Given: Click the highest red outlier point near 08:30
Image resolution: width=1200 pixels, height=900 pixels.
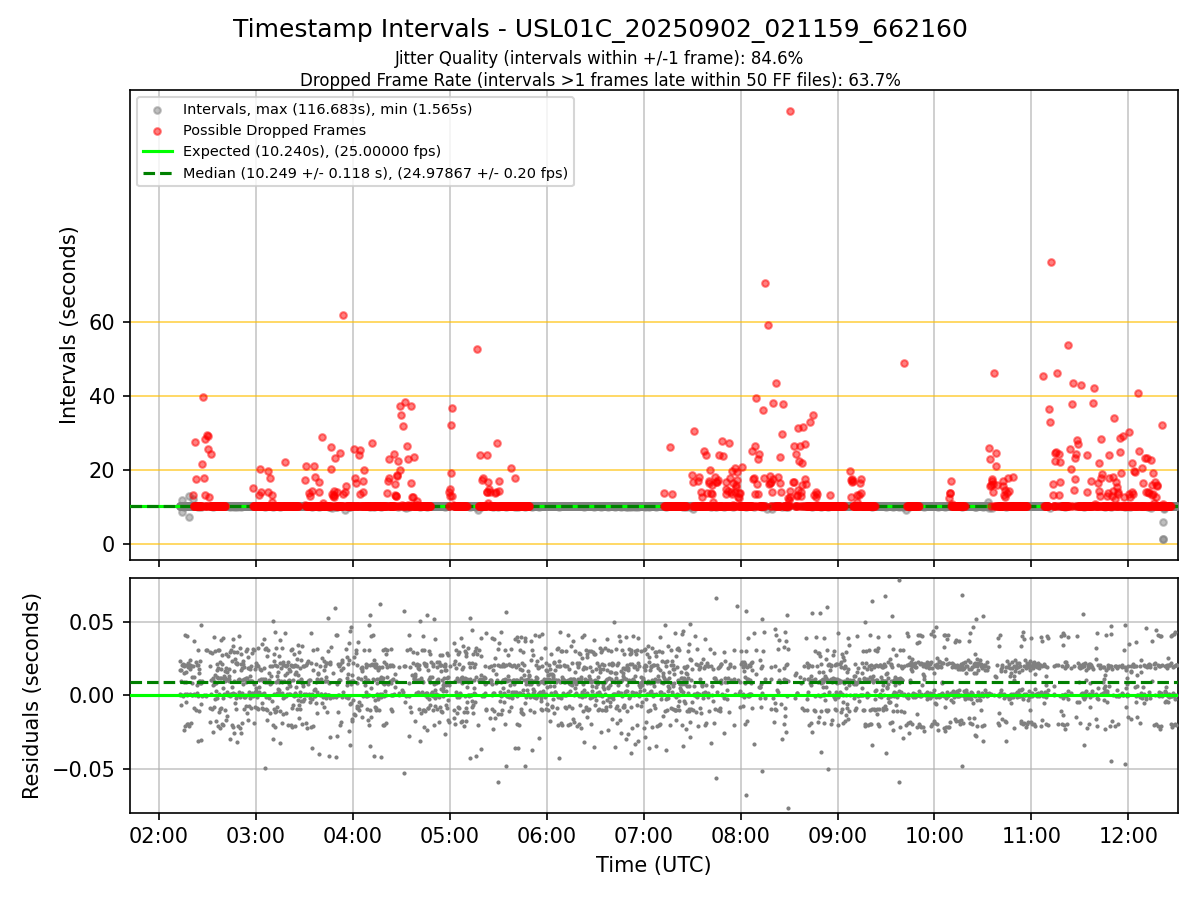Looking at the screenshot, I should [790, 111].
